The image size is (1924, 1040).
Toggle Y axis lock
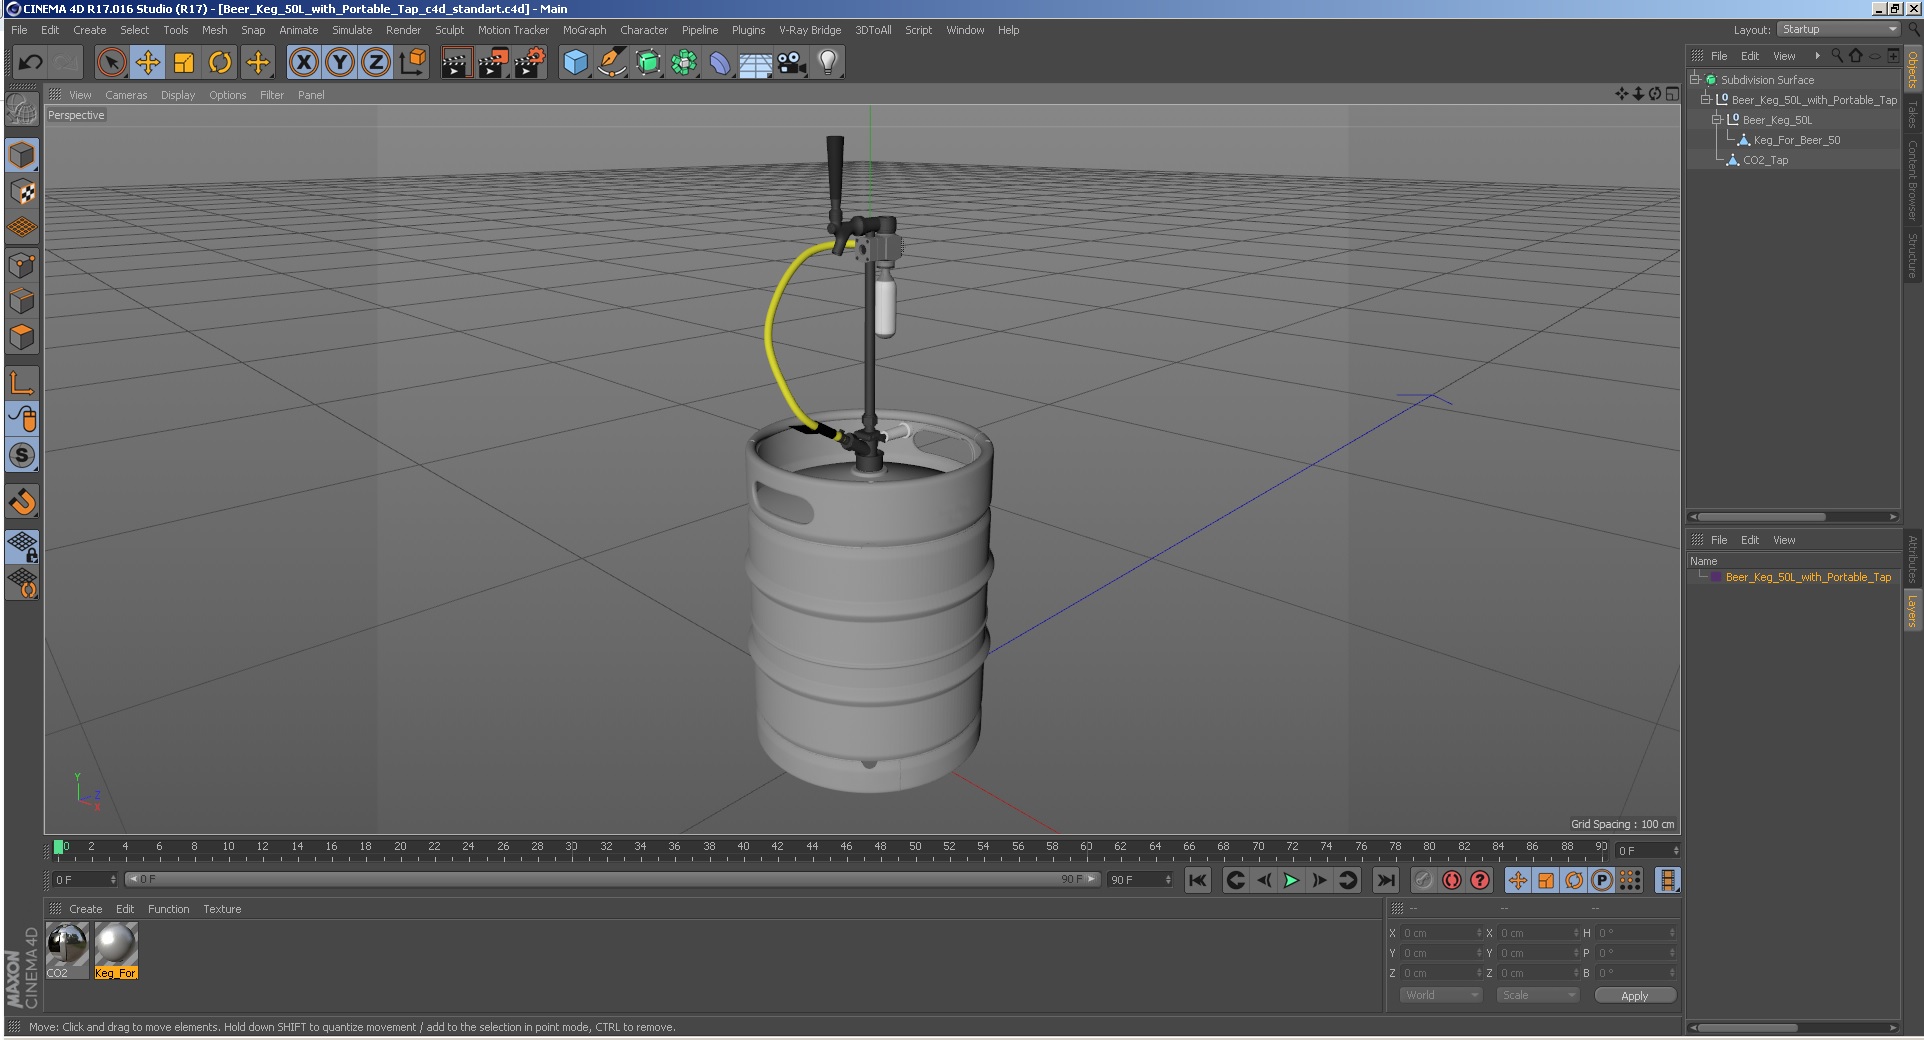(x=340, y=62)
